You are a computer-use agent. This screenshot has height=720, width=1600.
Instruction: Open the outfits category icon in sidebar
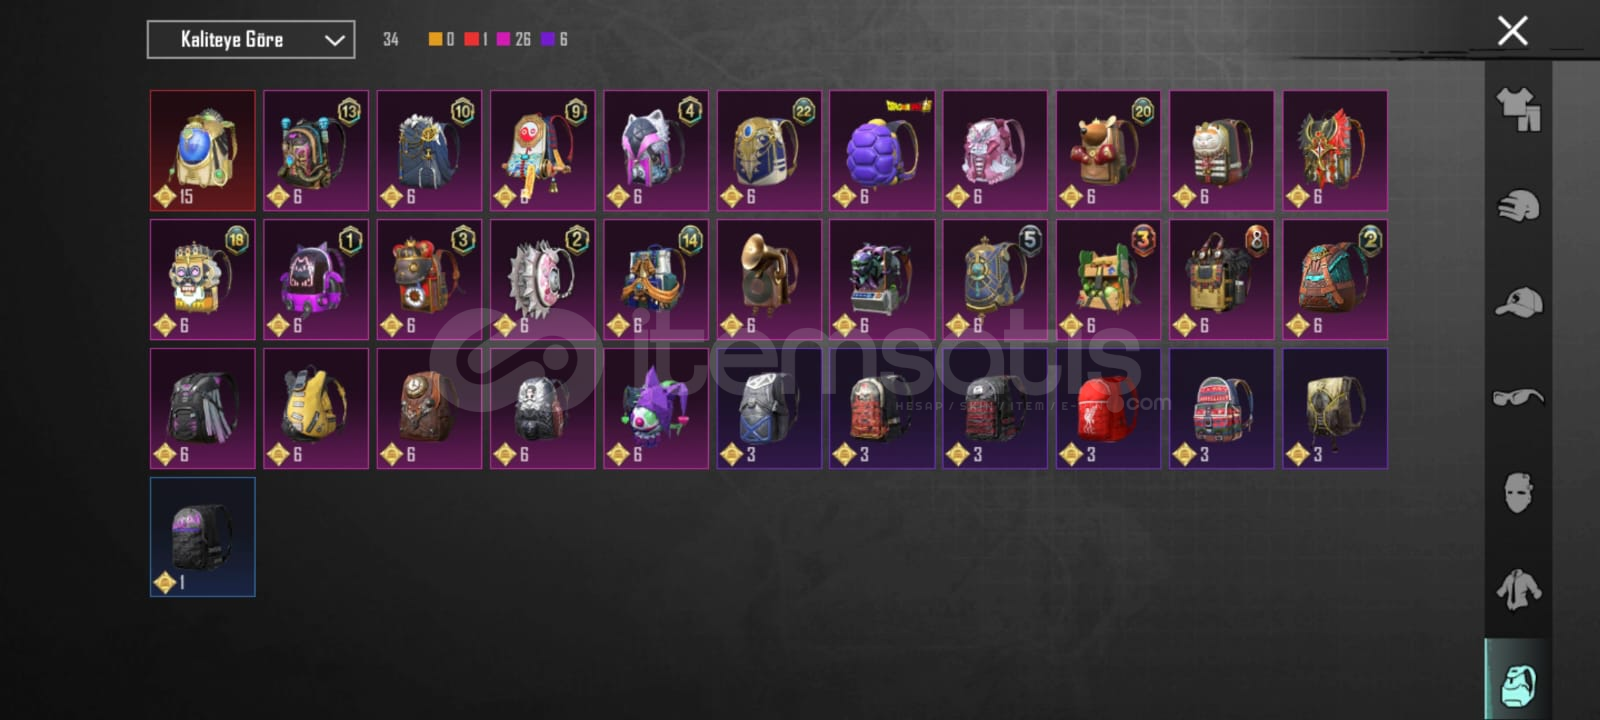[1518, 110]
